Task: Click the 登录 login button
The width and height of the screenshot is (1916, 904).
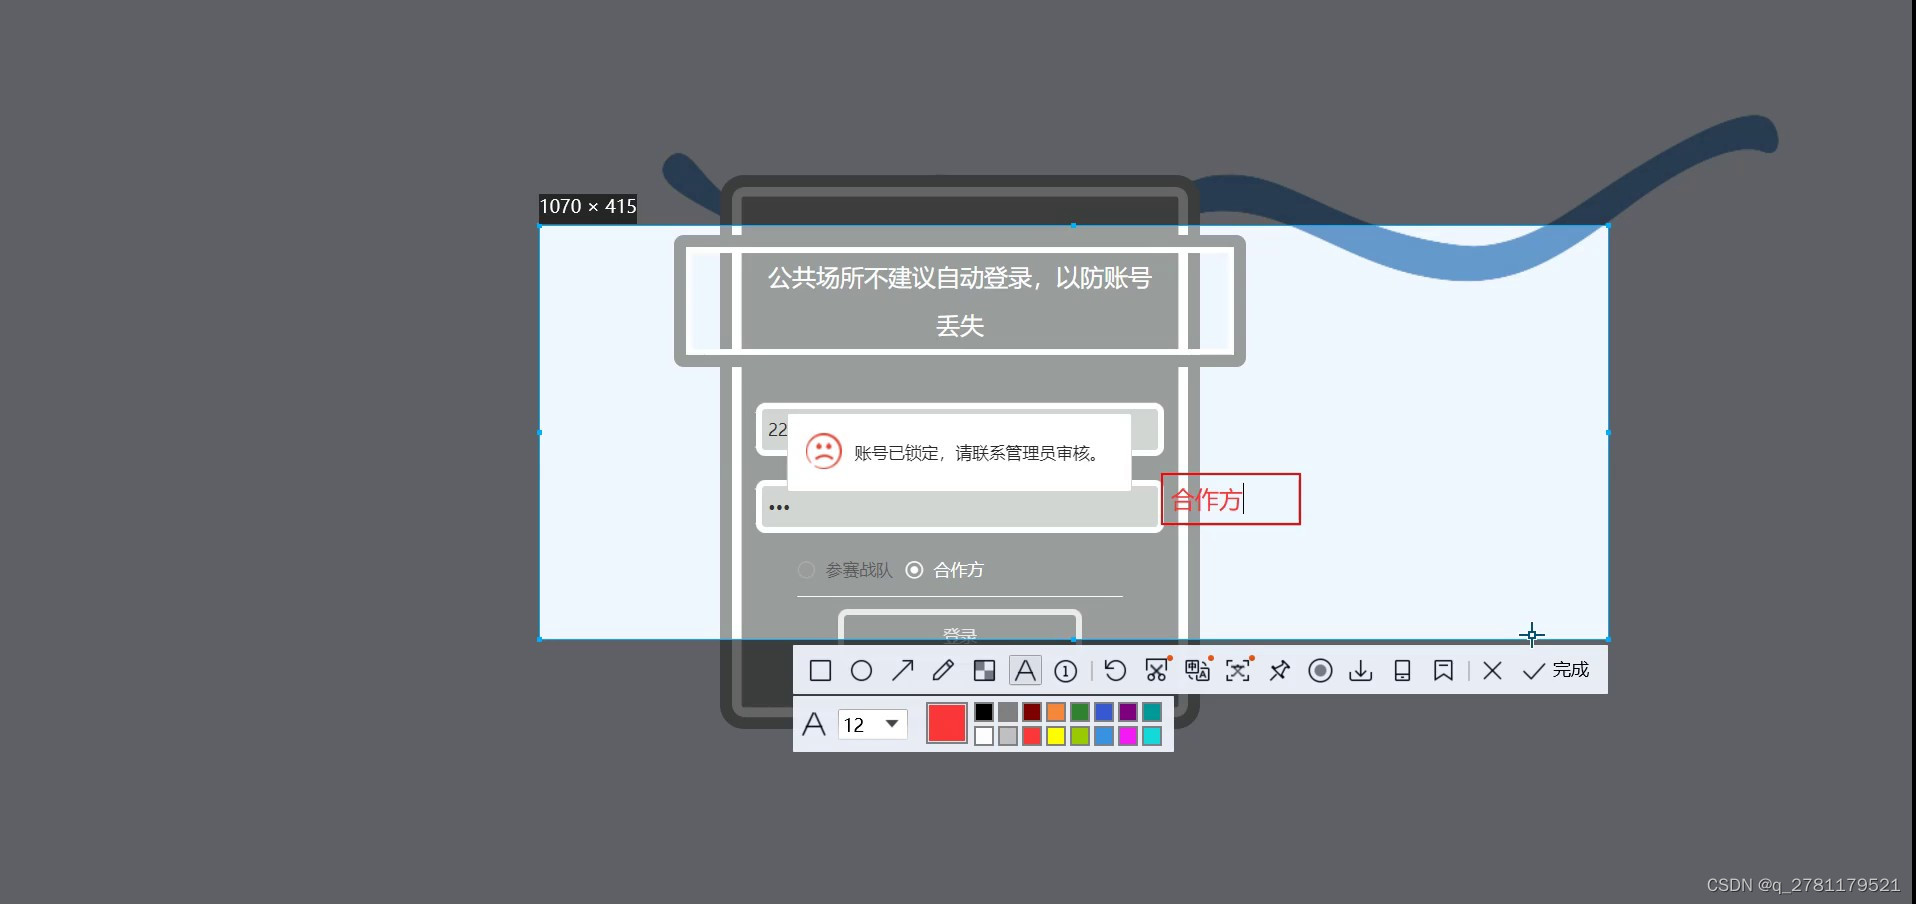Action: pos(959,630)
